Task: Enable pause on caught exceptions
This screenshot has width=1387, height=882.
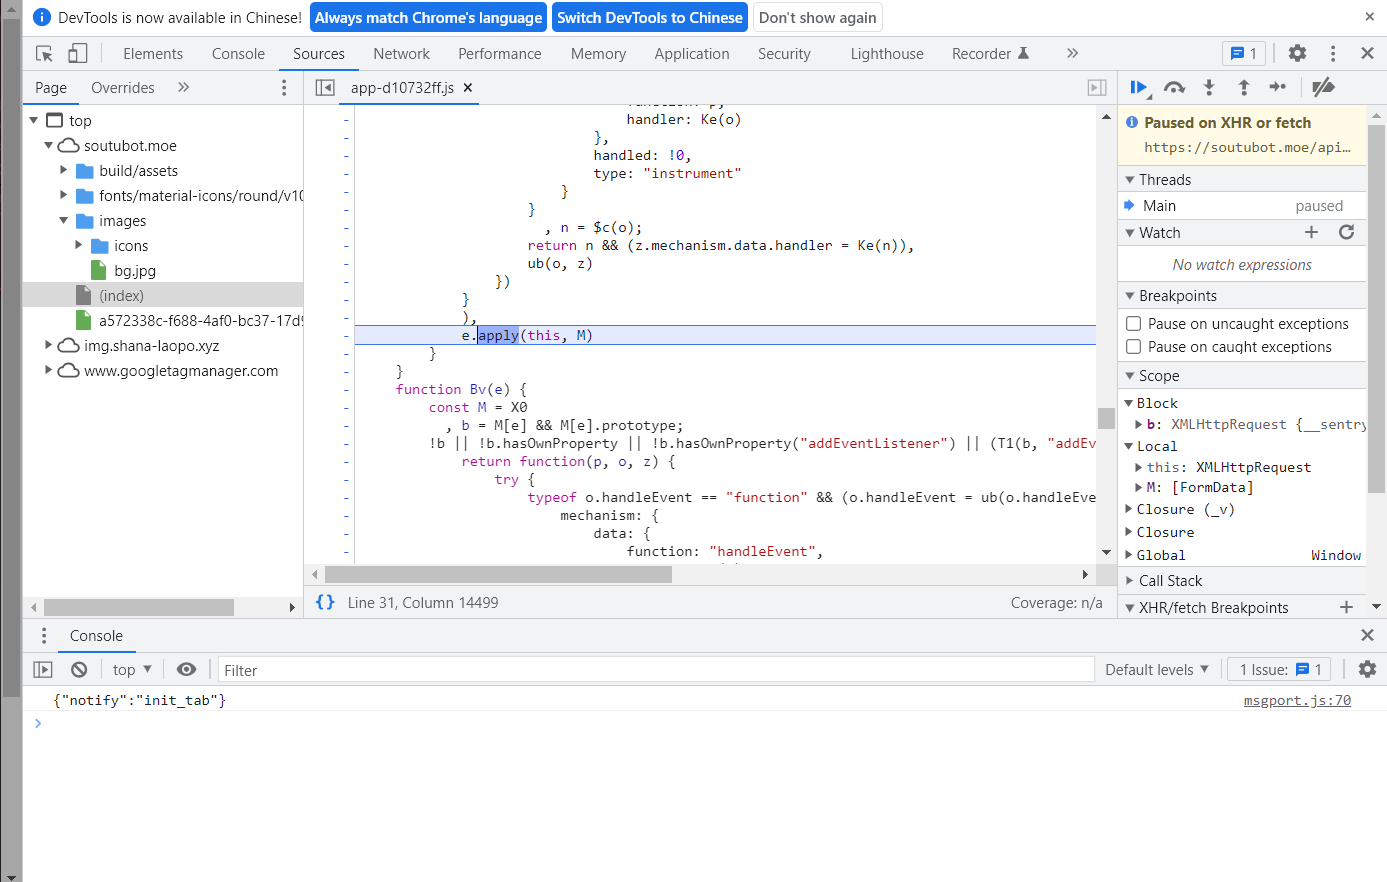Action: point(1133,346)
